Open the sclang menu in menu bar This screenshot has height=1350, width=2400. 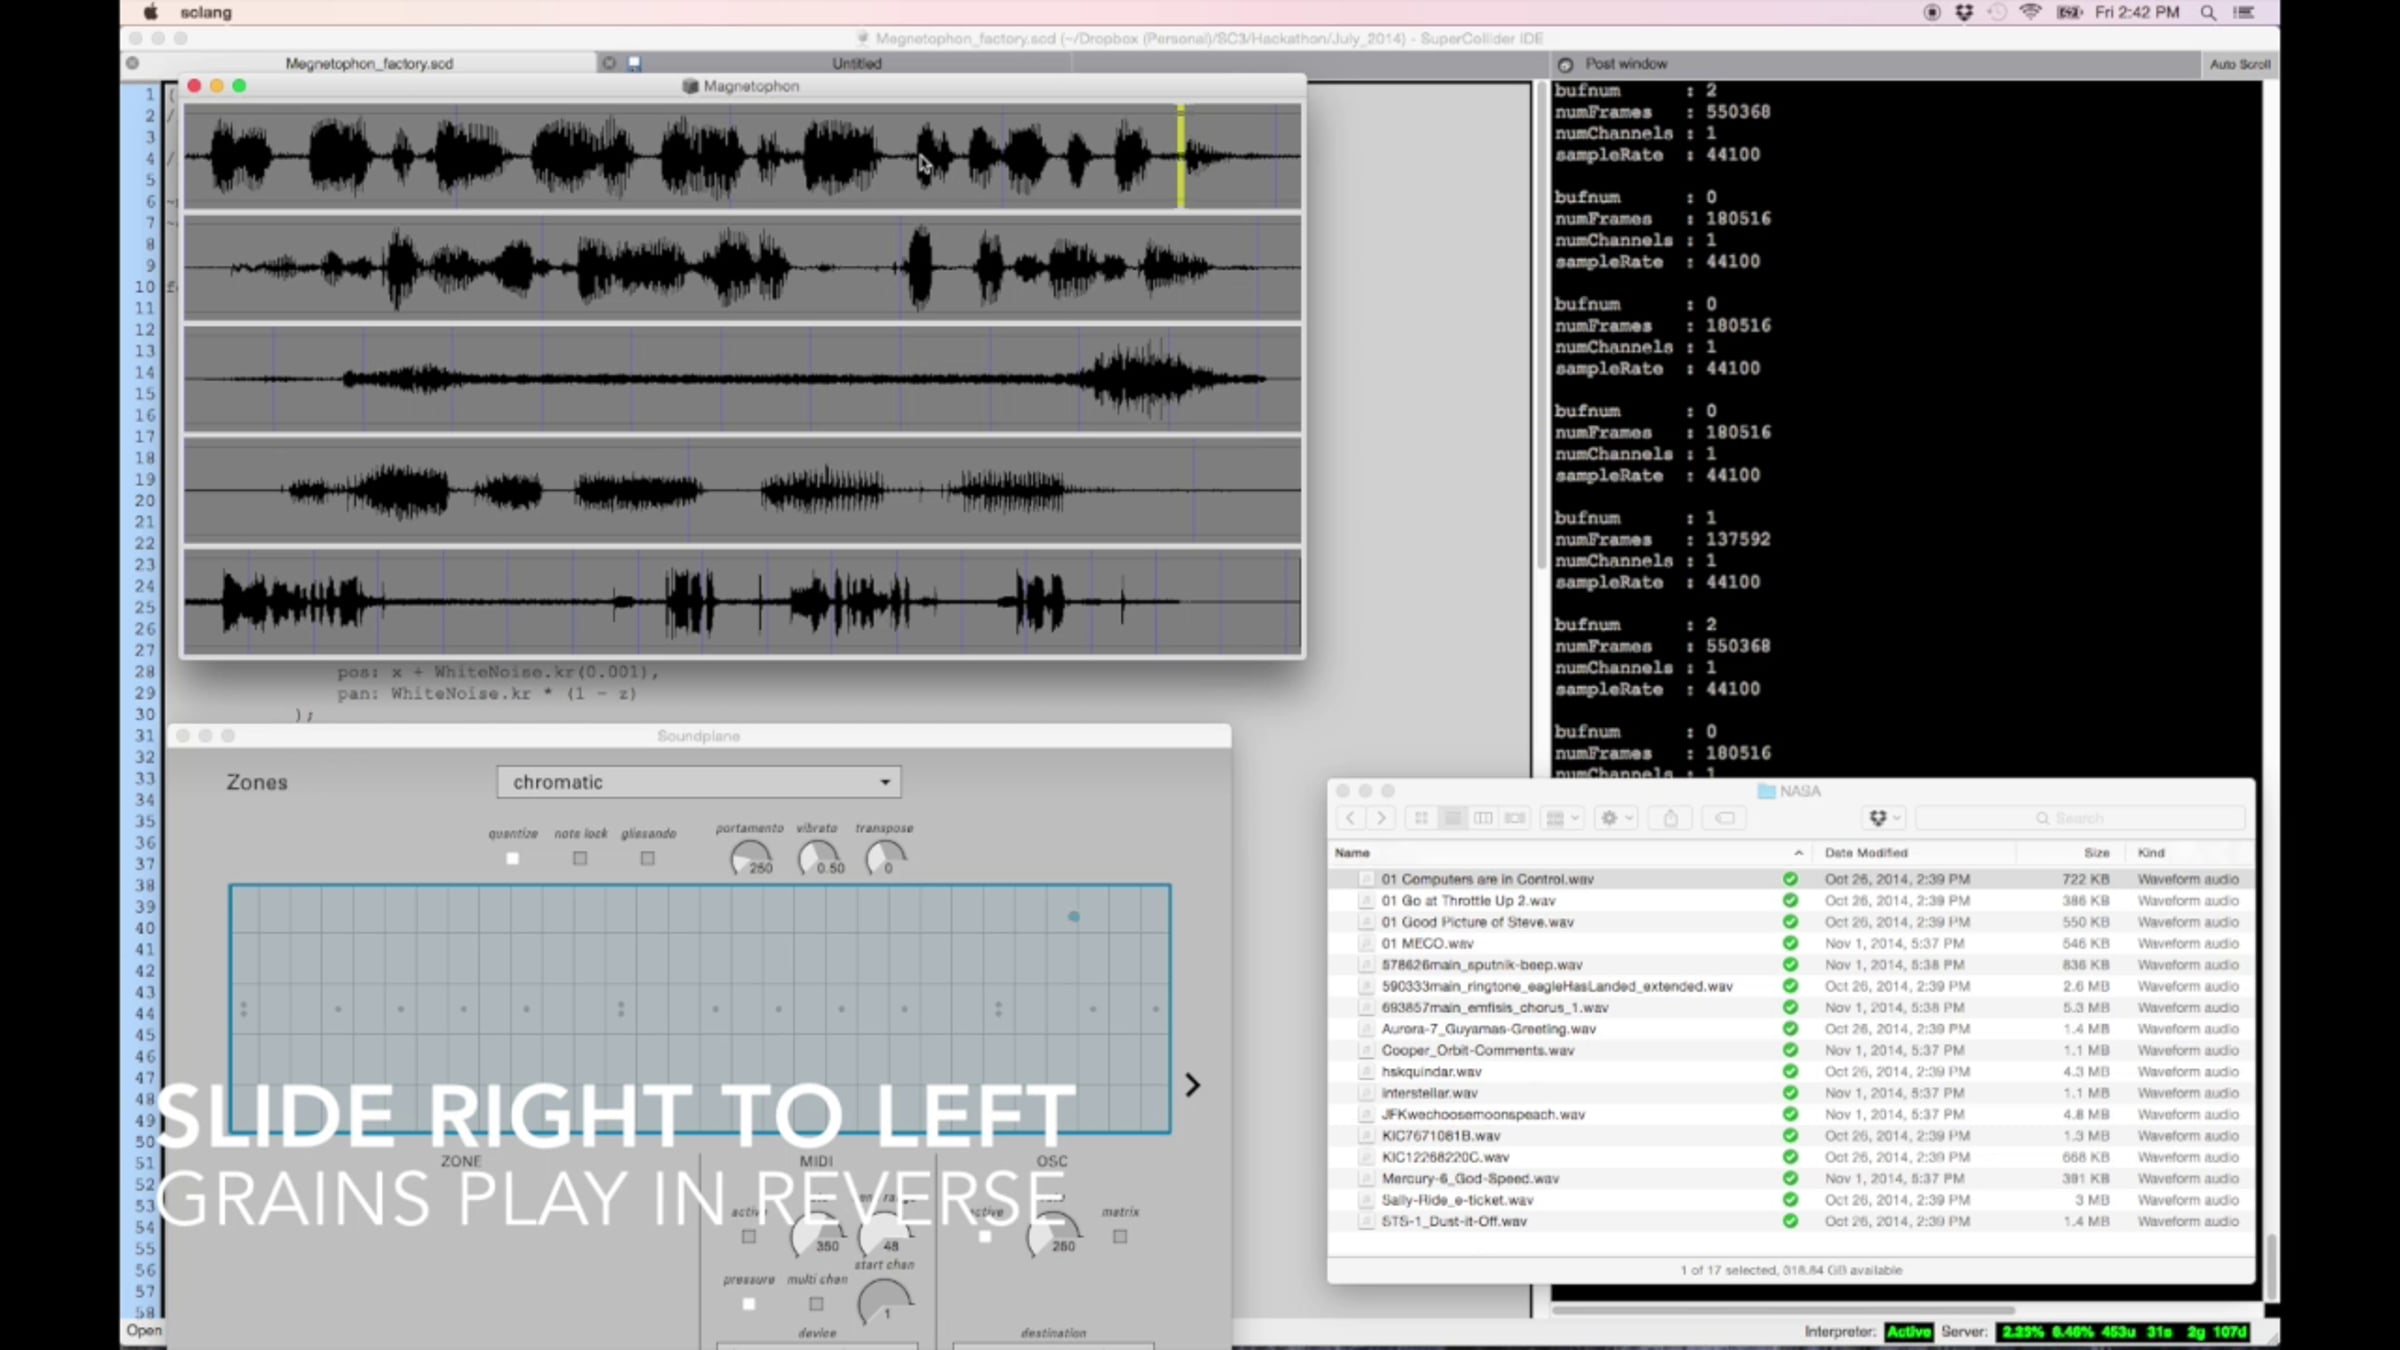(x=206, y=12)
